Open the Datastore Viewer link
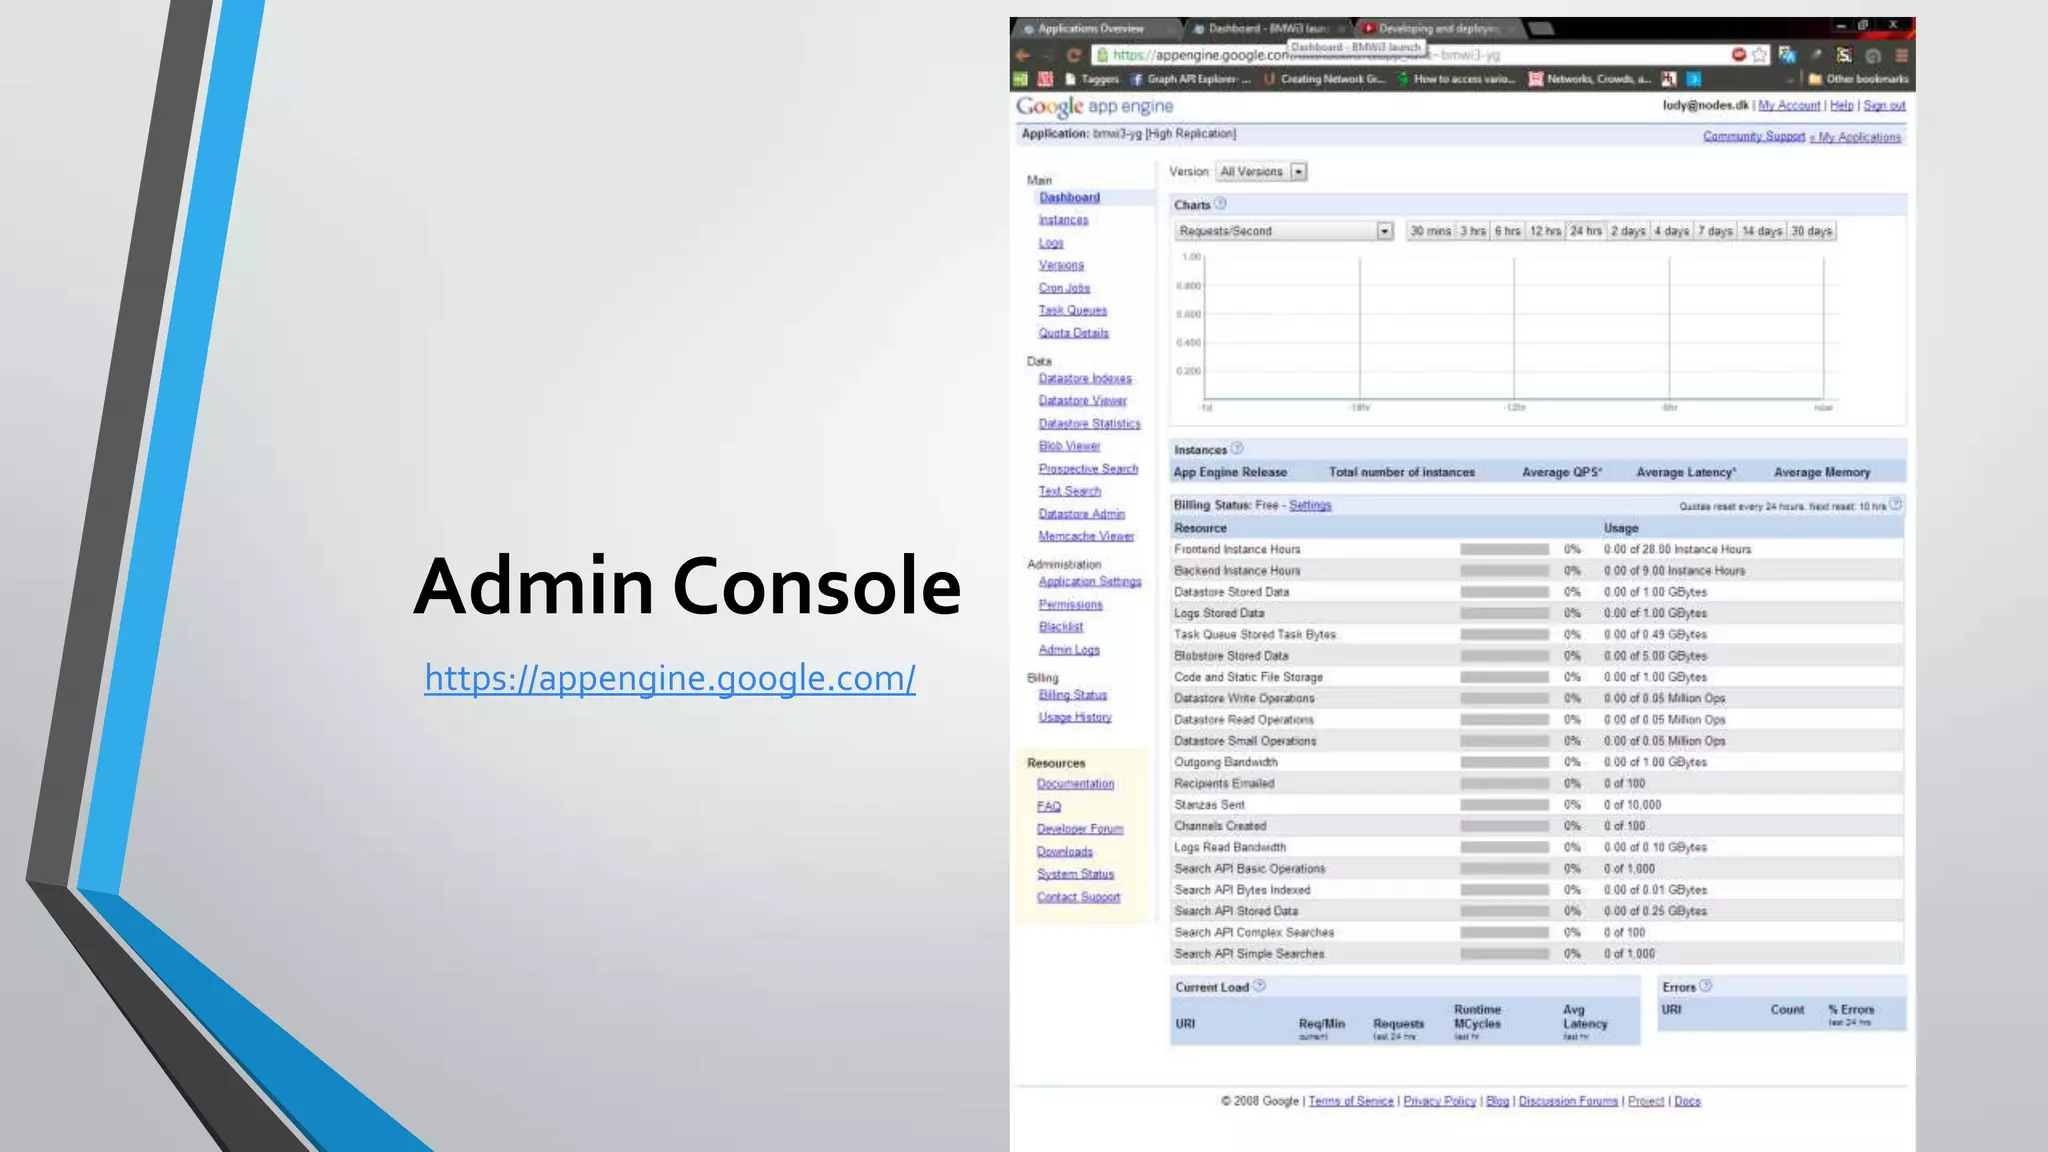2048x1152 pixels. tap(1082, 400)
